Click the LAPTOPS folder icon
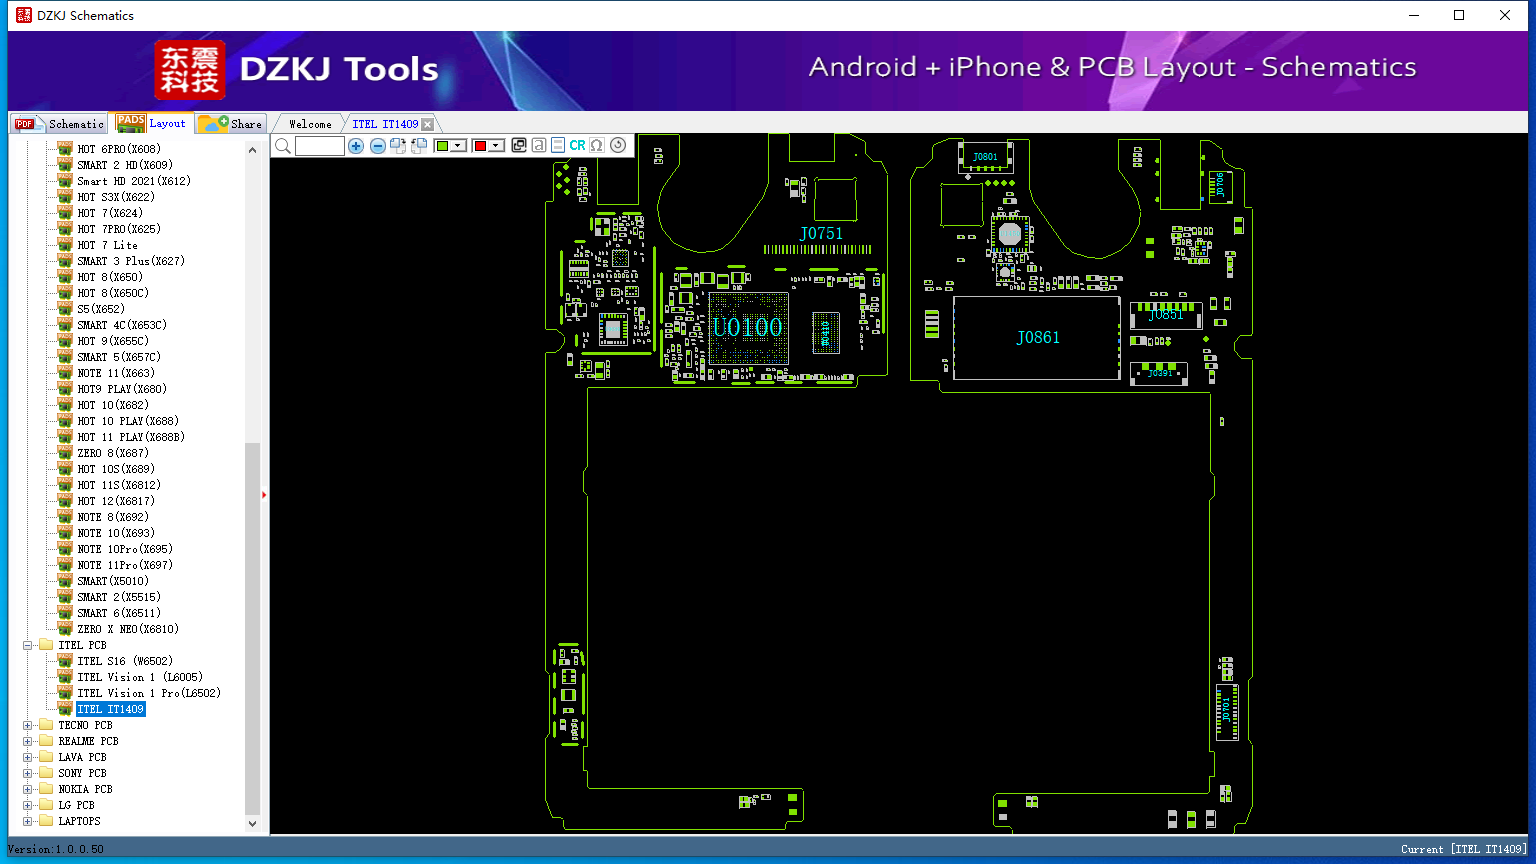Image resolution: width=1536 pixels, height=864 pixels. (46, 821)
